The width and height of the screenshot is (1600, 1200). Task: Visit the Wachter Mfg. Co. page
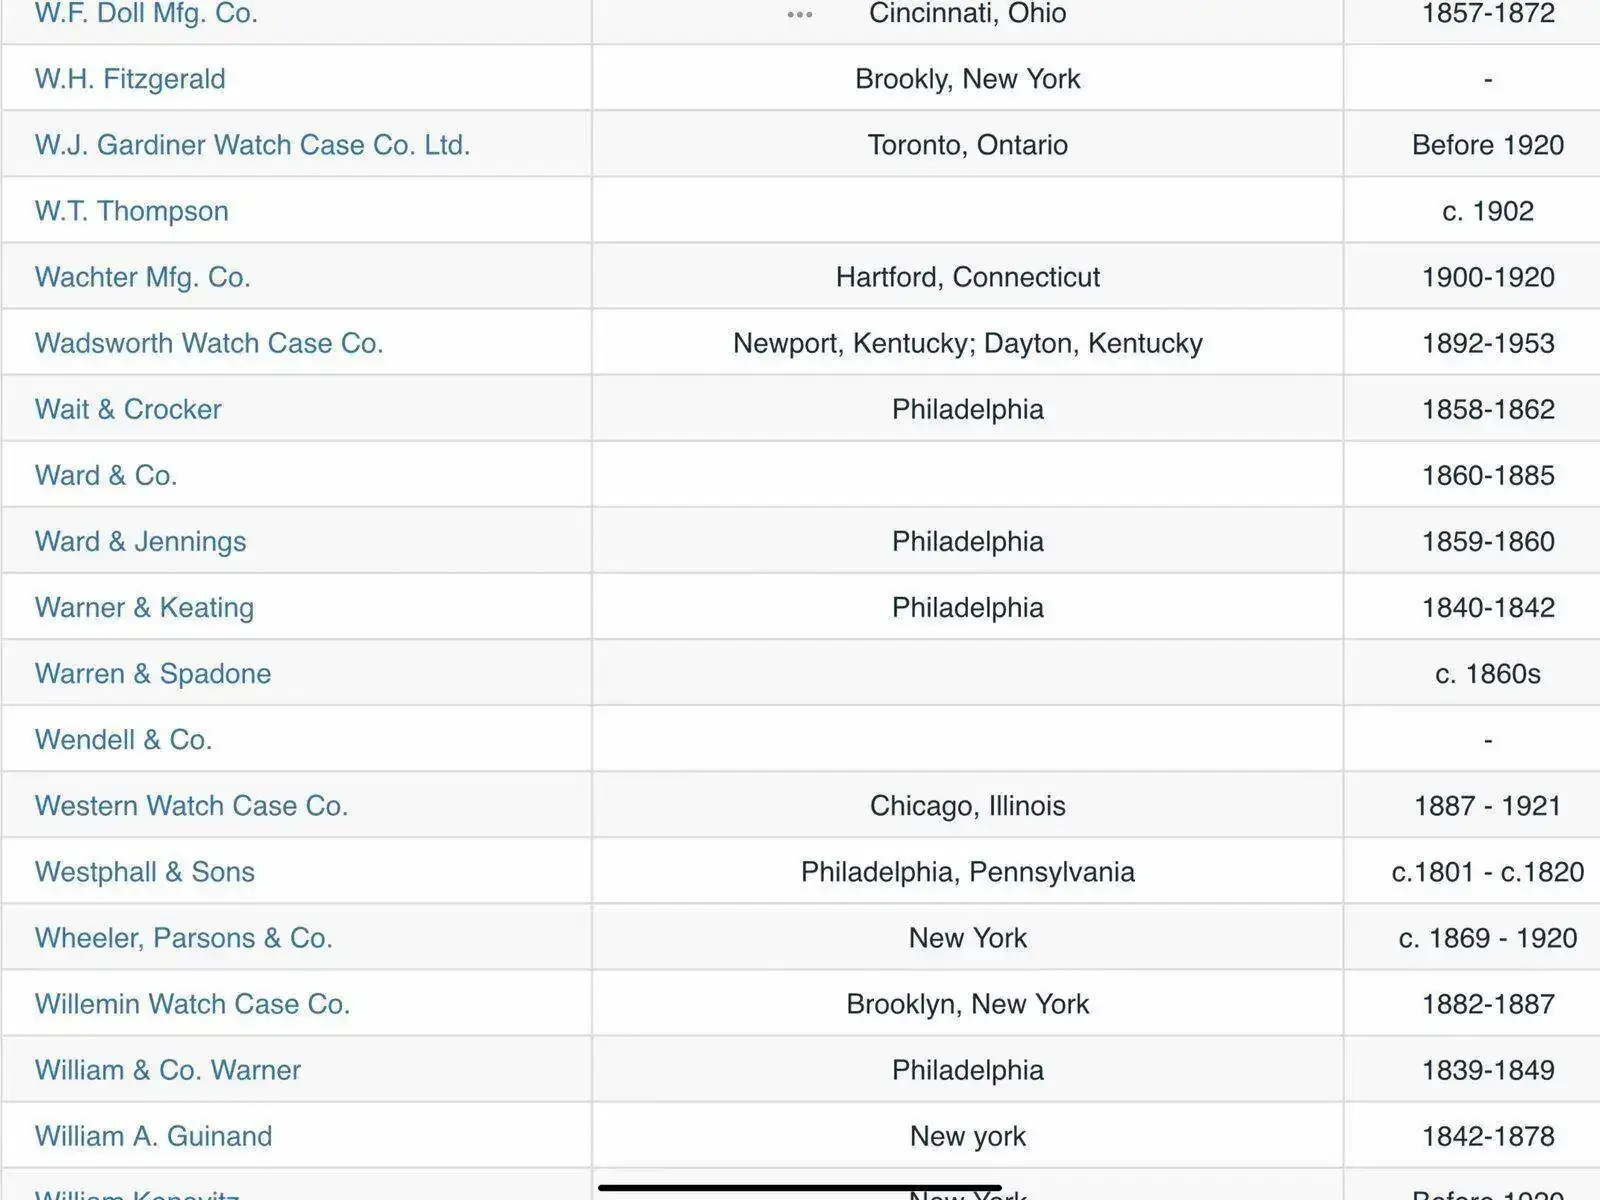[143, 277]
